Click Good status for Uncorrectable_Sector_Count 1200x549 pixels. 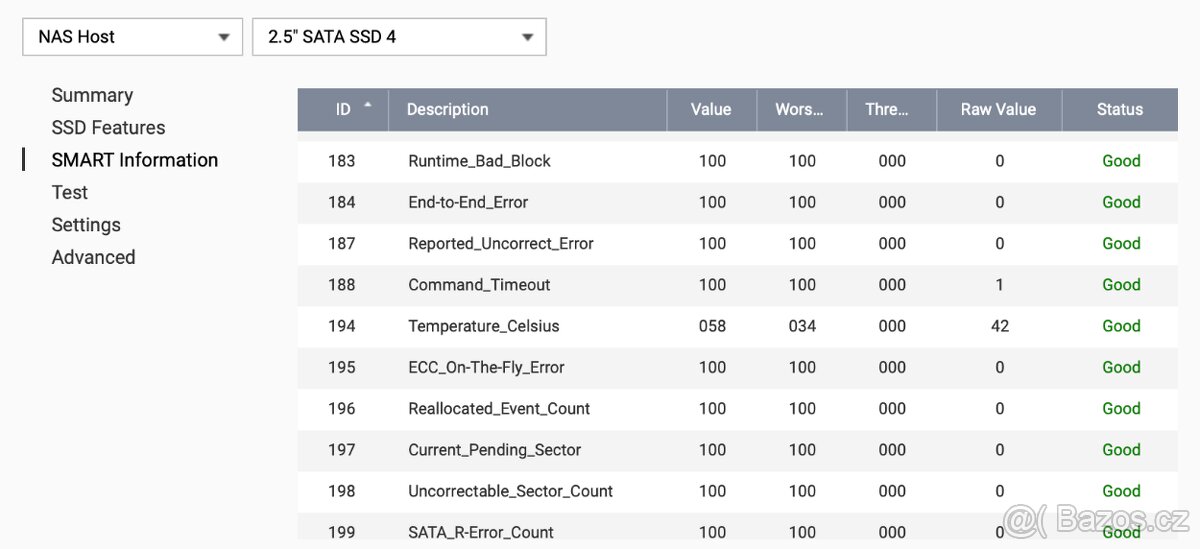(x=1121, y=491)
